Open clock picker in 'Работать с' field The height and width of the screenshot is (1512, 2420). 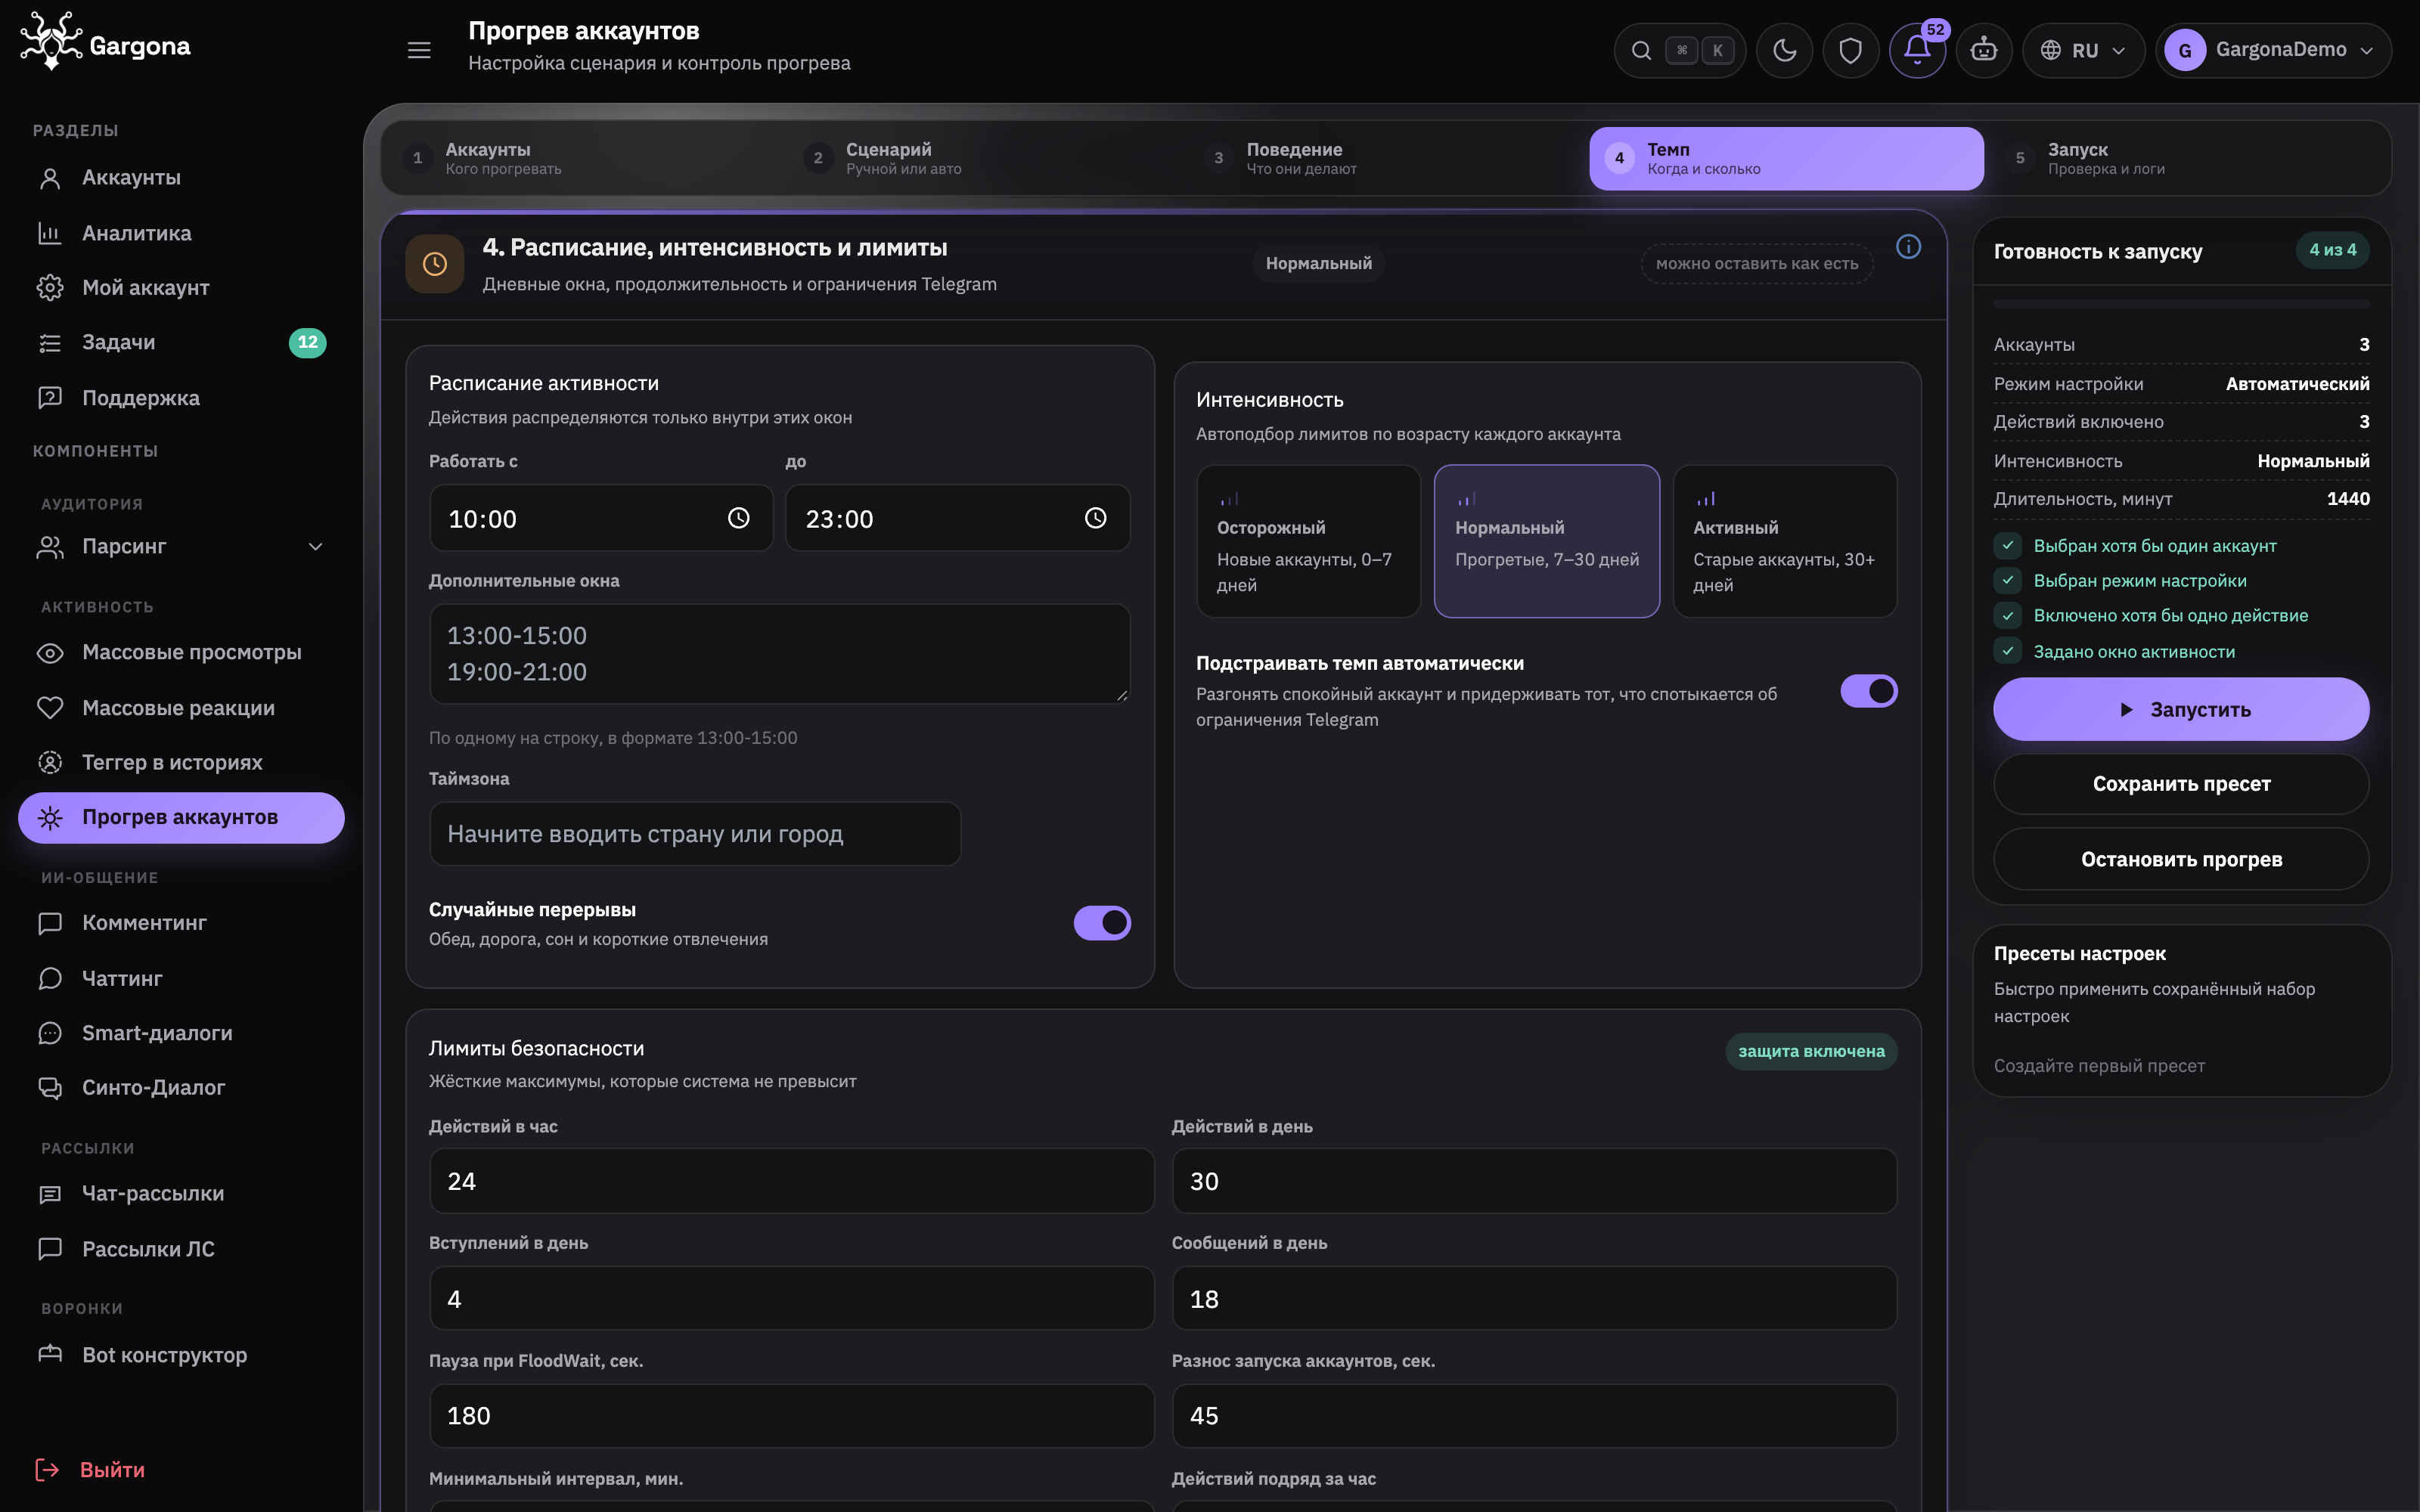click(x=738, y=518)
